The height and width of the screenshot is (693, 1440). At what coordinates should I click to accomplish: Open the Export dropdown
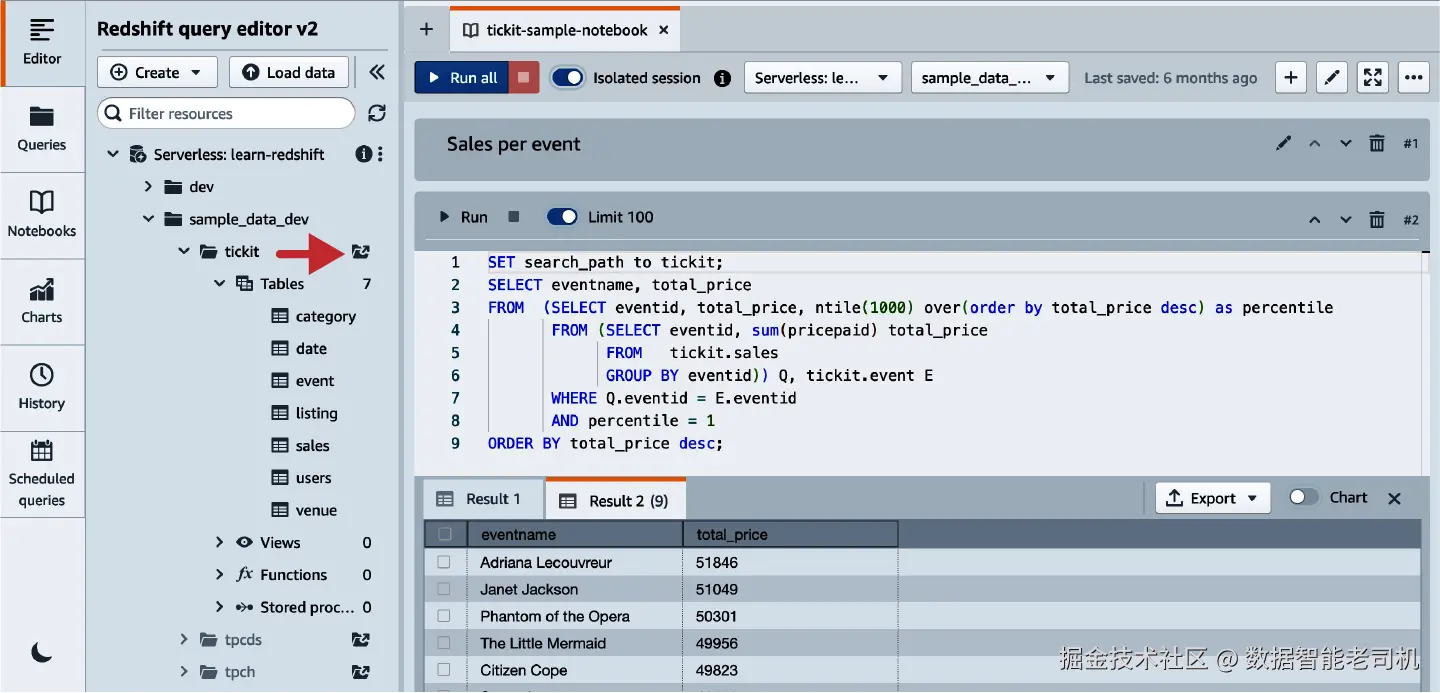pyautogui.click(x=1213, y=498)
